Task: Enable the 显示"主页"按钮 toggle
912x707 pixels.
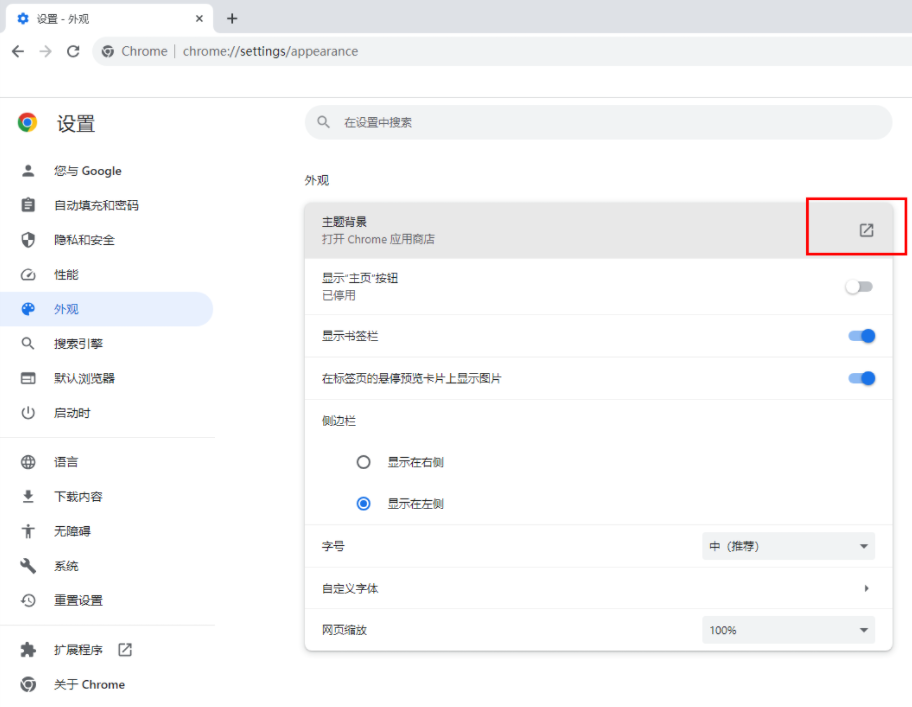Action: (859, 287)
